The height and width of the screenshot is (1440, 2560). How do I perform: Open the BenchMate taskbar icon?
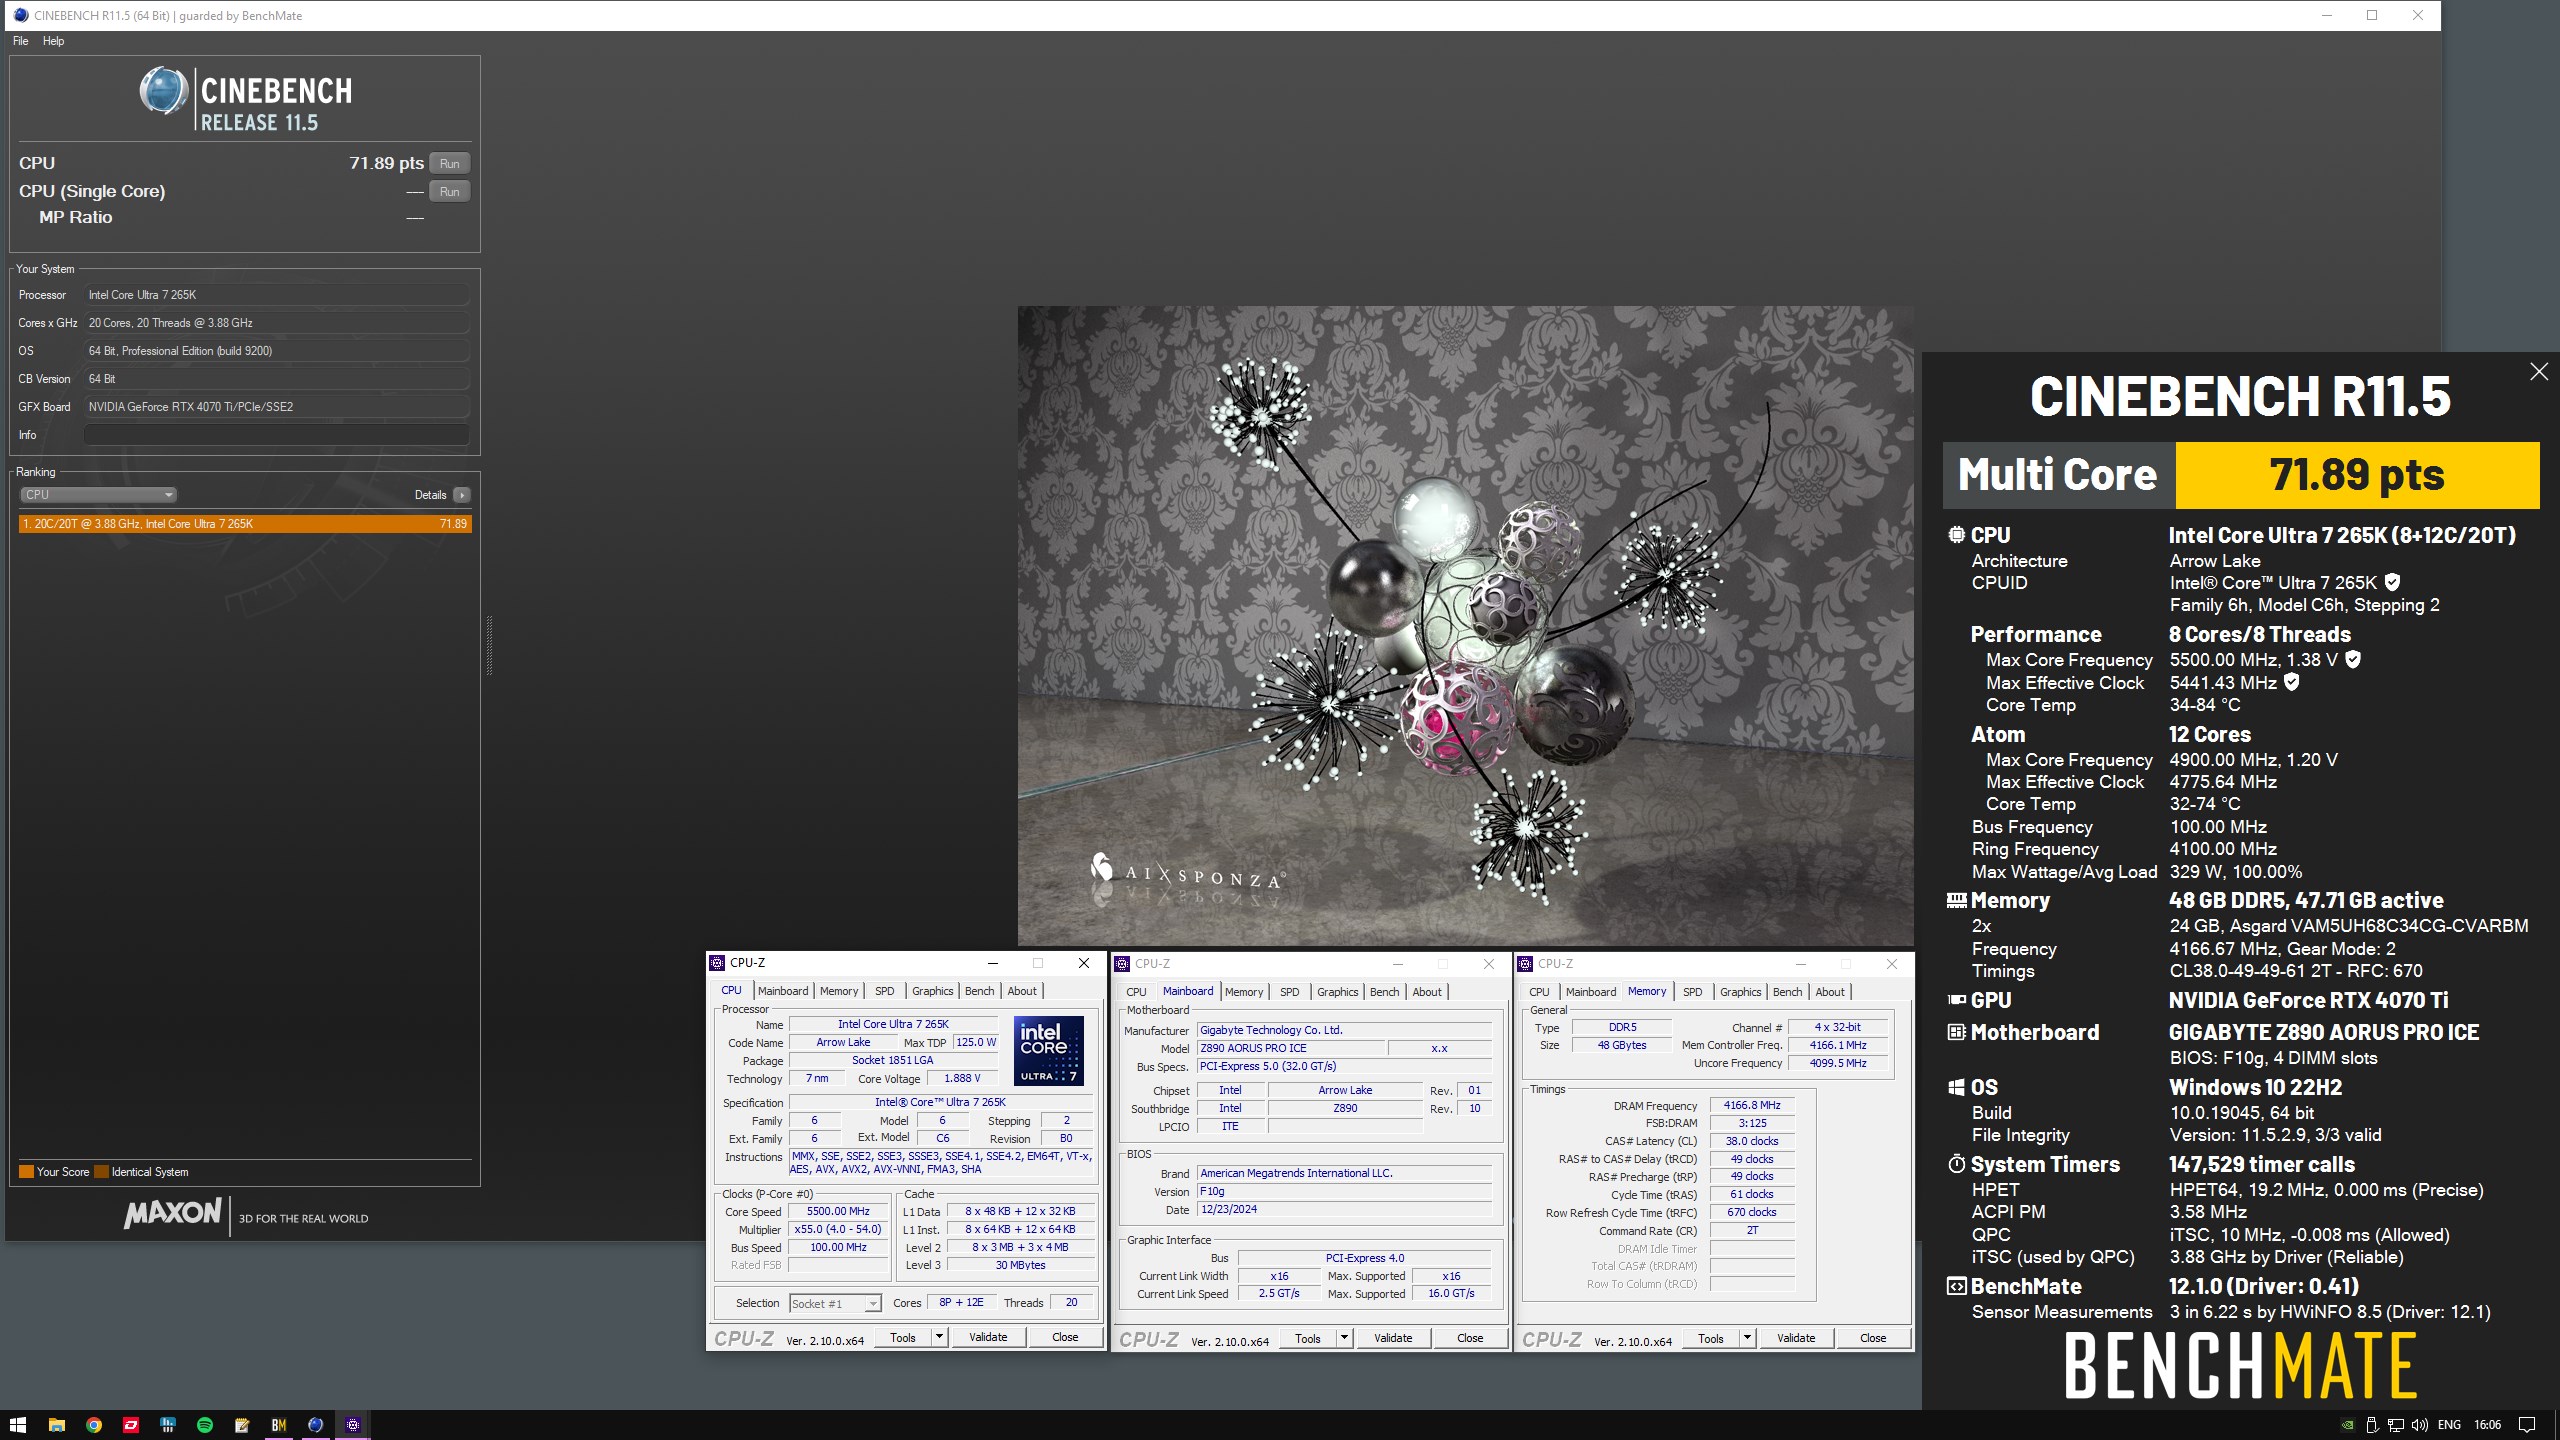click(x=279, y=1425)
